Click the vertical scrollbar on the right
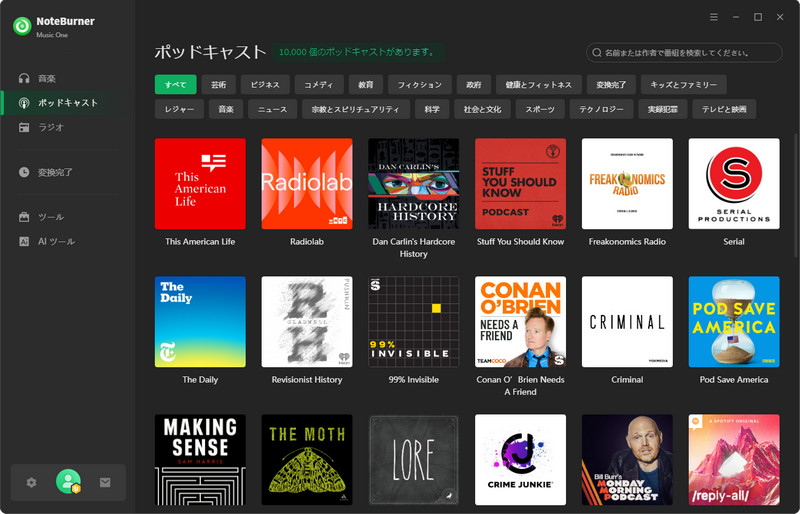 pyautogui.click(x=794, y=200)
